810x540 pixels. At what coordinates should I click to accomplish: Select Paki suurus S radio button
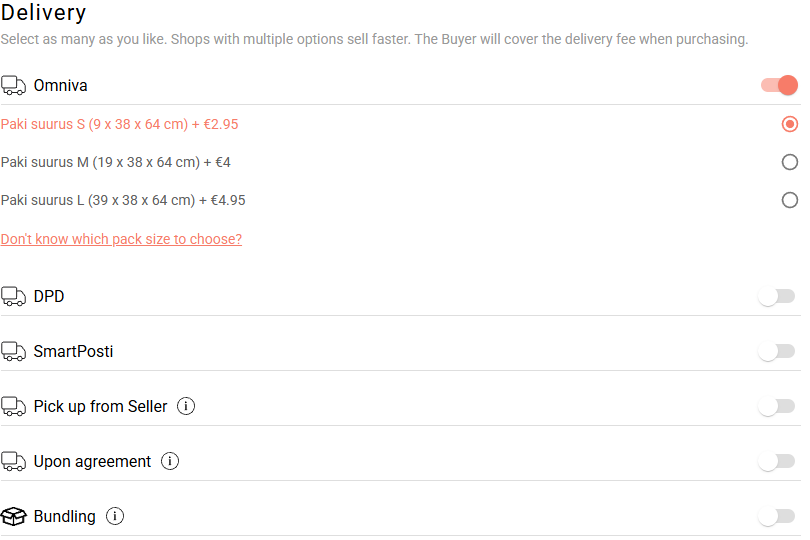(x=790, y=124)
